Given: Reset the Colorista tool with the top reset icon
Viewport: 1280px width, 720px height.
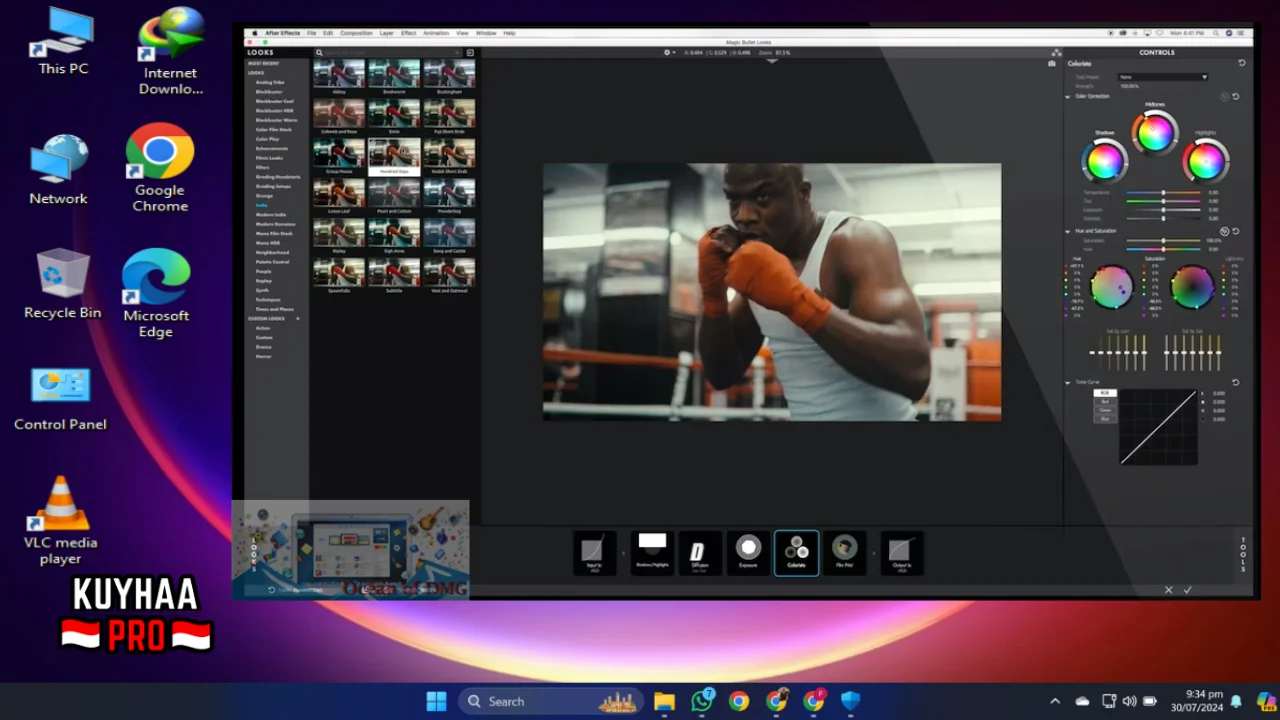Looking at the screenshot, I should (1242, 63).
